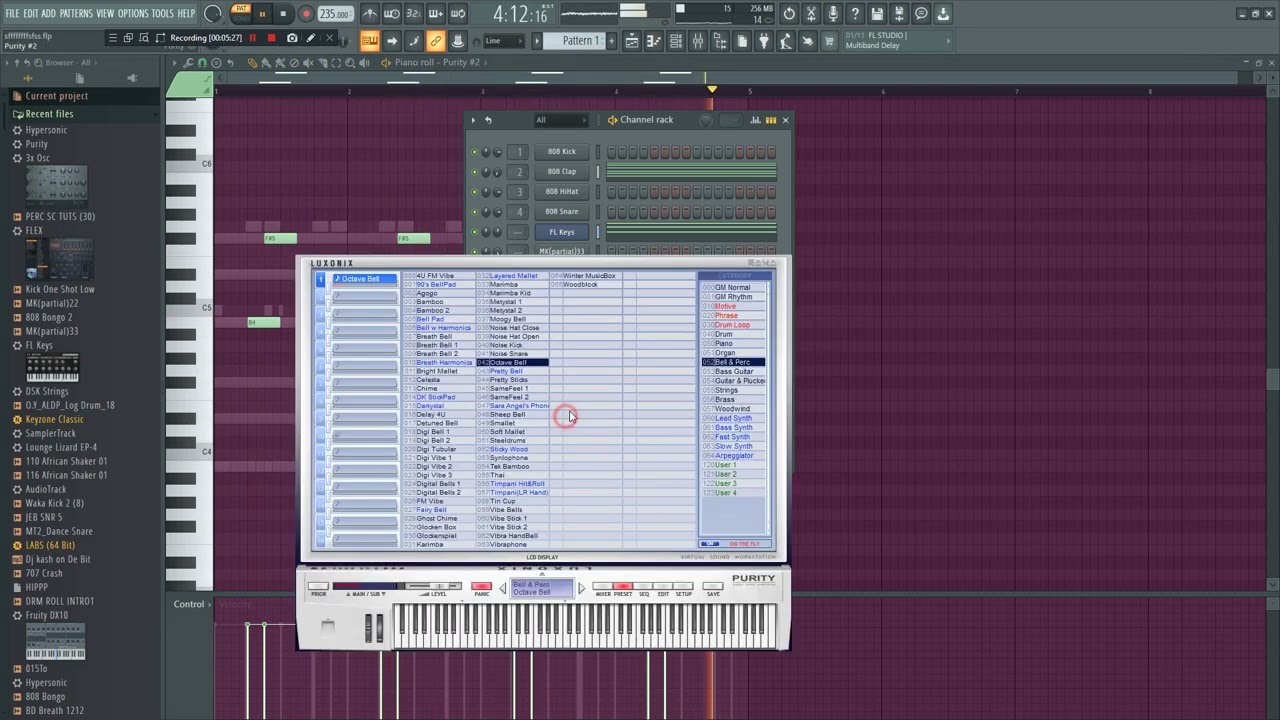Viewport: 1280px width, 720px height.
Task: Select Keyzone Classic in the browser
Action: click(x=55, y=420)
